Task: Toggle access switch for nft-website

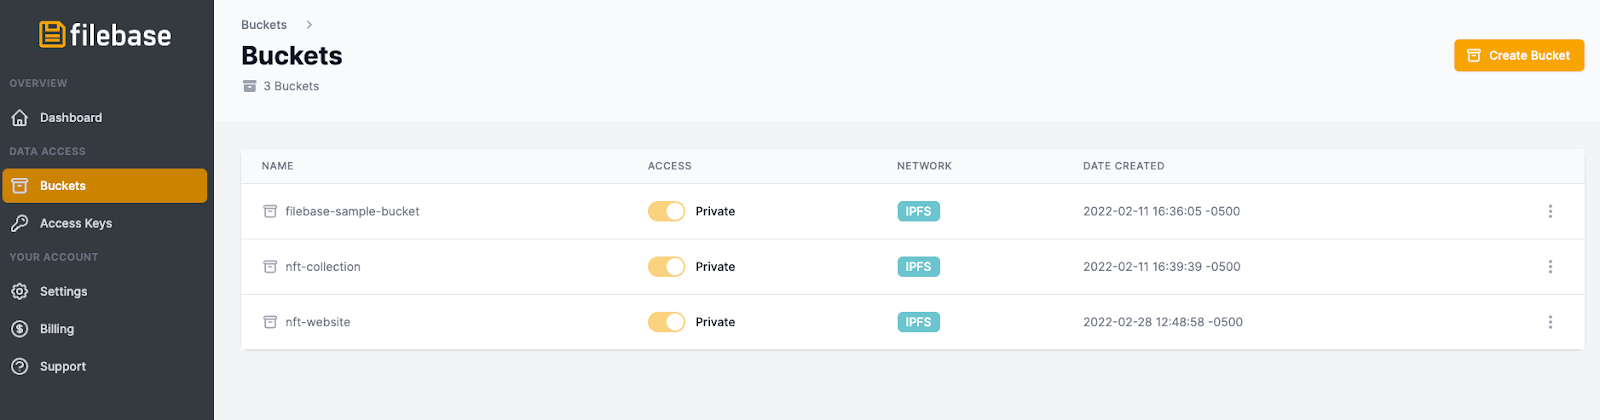Action: pos(666,322)
